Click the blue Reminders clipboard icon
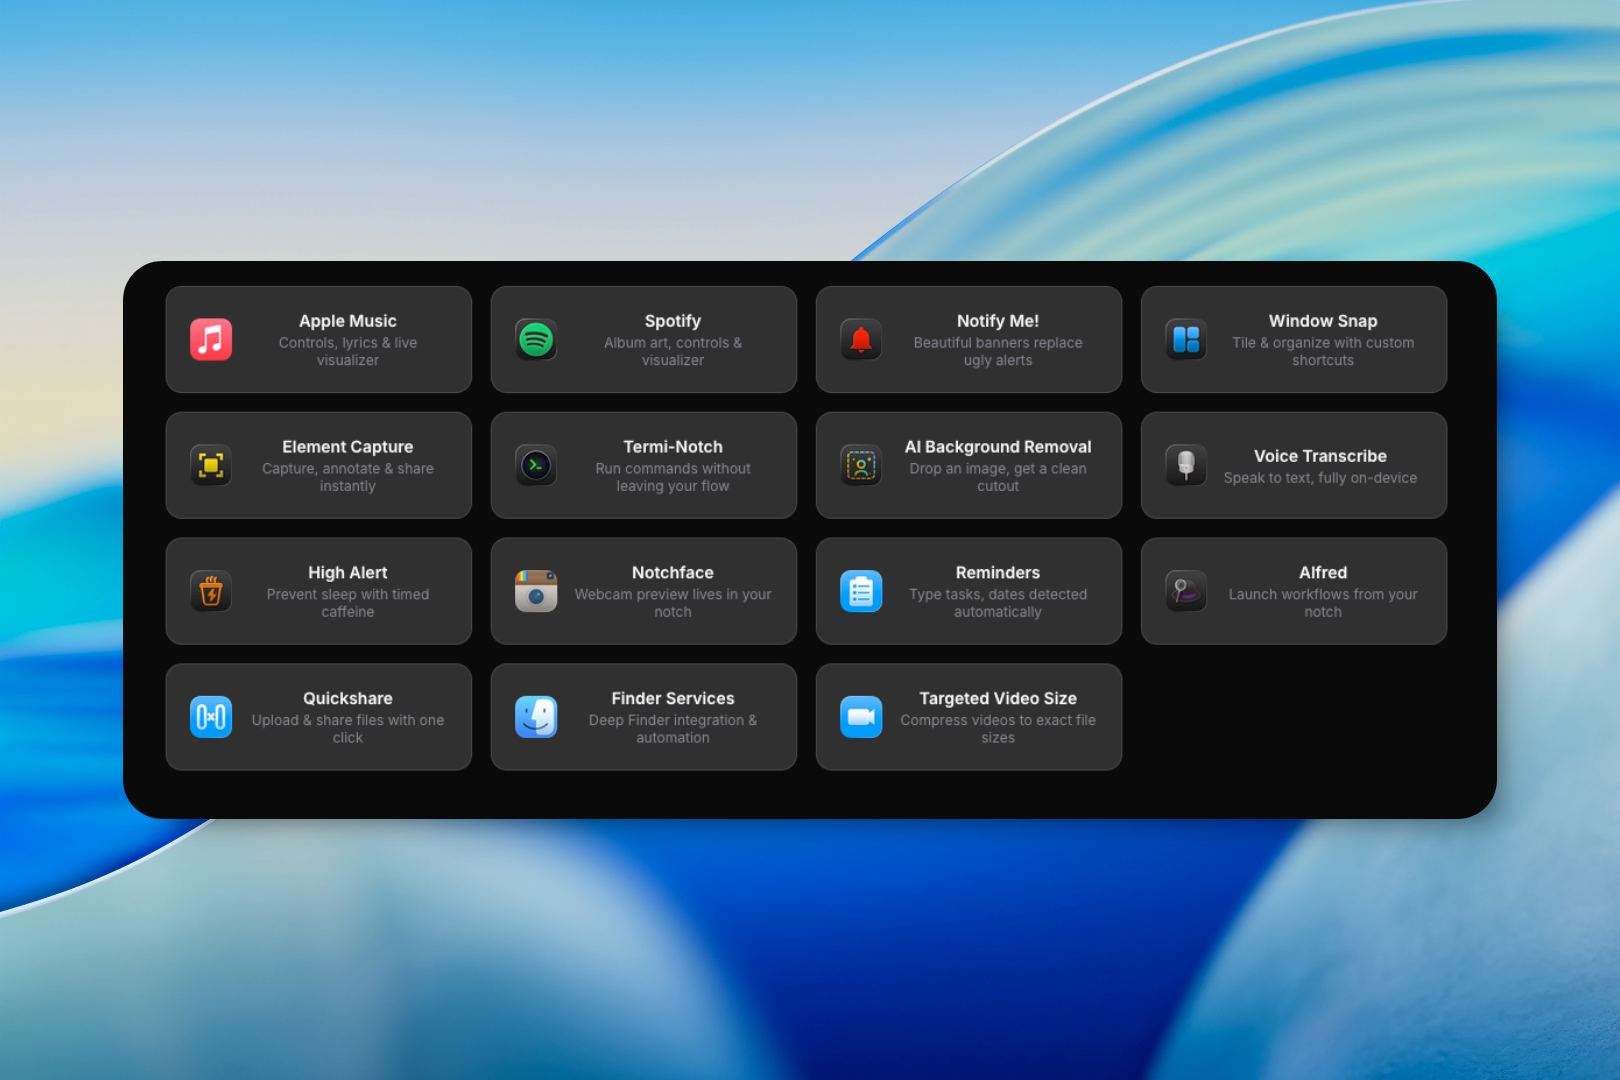Viewport: 1620px width, 1080px height. [x=861, y=592]
